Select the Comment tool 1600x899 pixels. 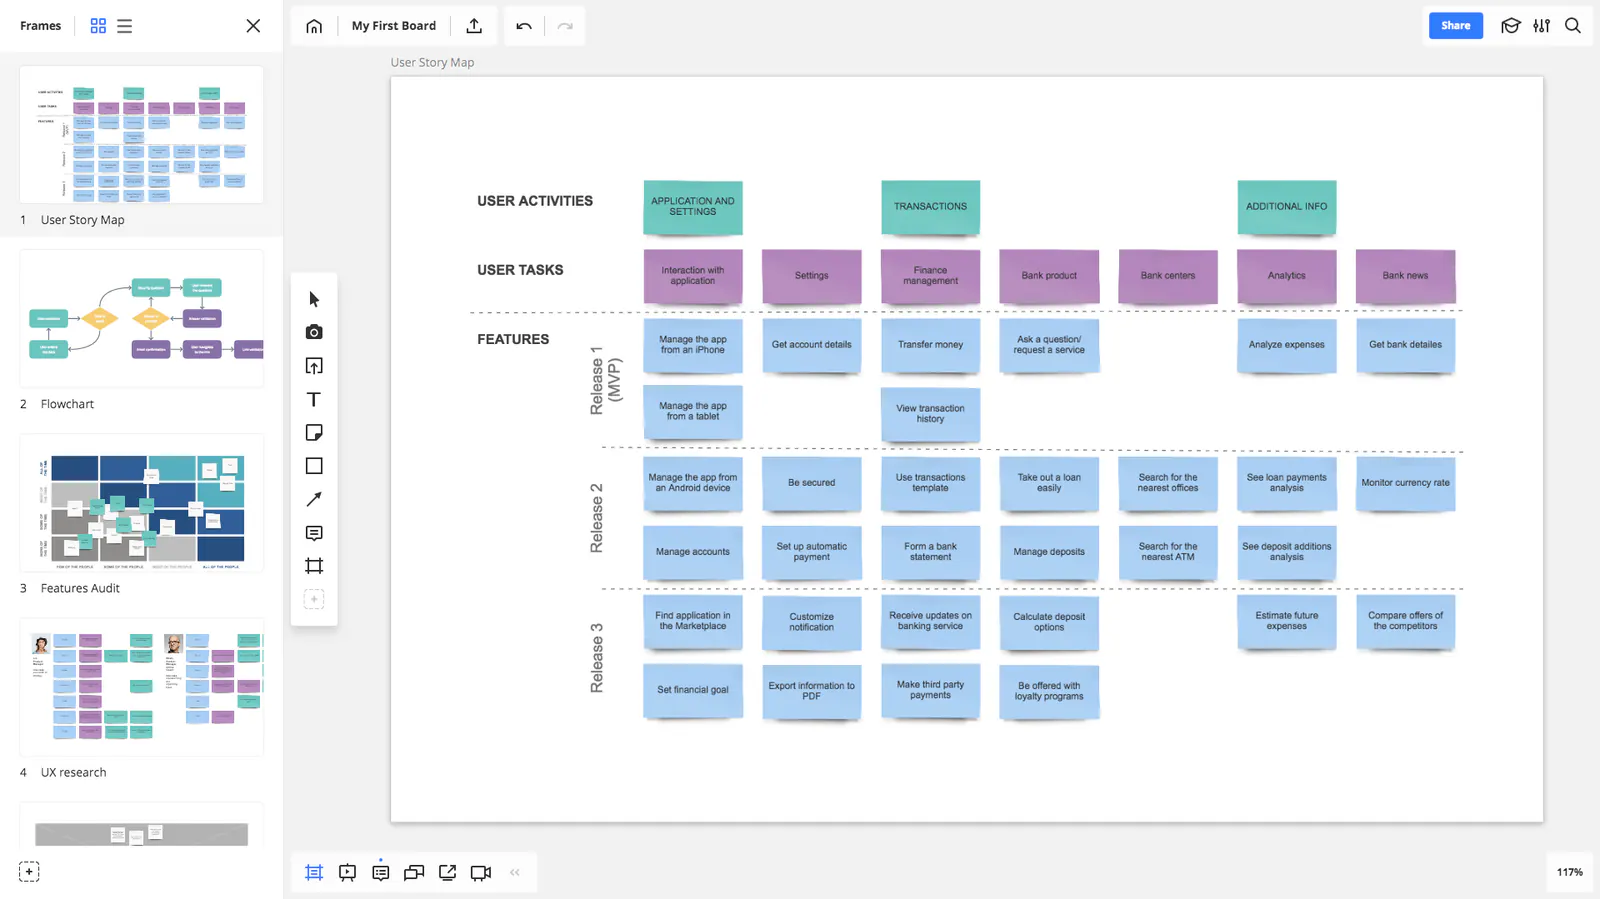point(314,533)
